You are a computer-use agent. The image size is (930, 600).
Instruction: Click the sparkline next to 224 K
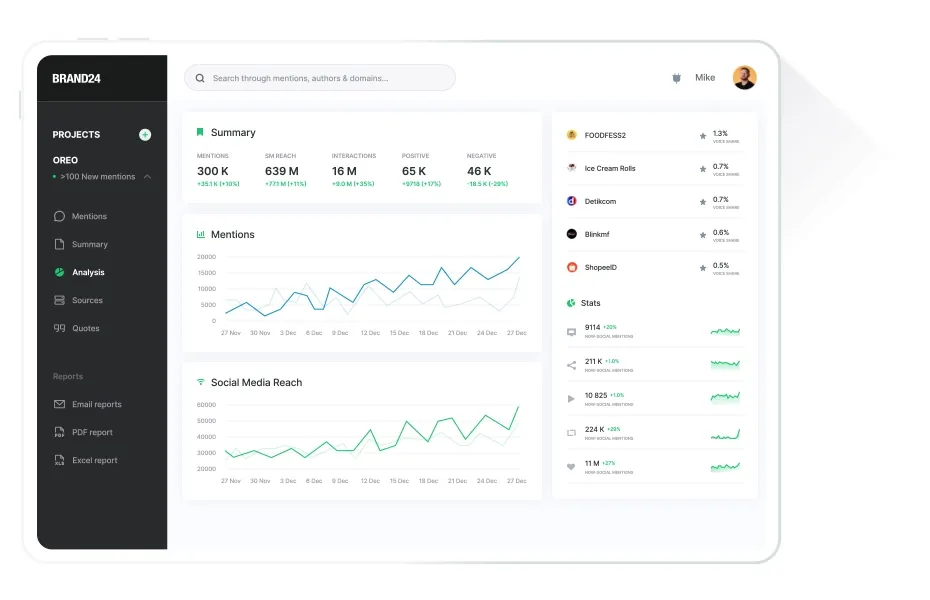pos(725,433)
